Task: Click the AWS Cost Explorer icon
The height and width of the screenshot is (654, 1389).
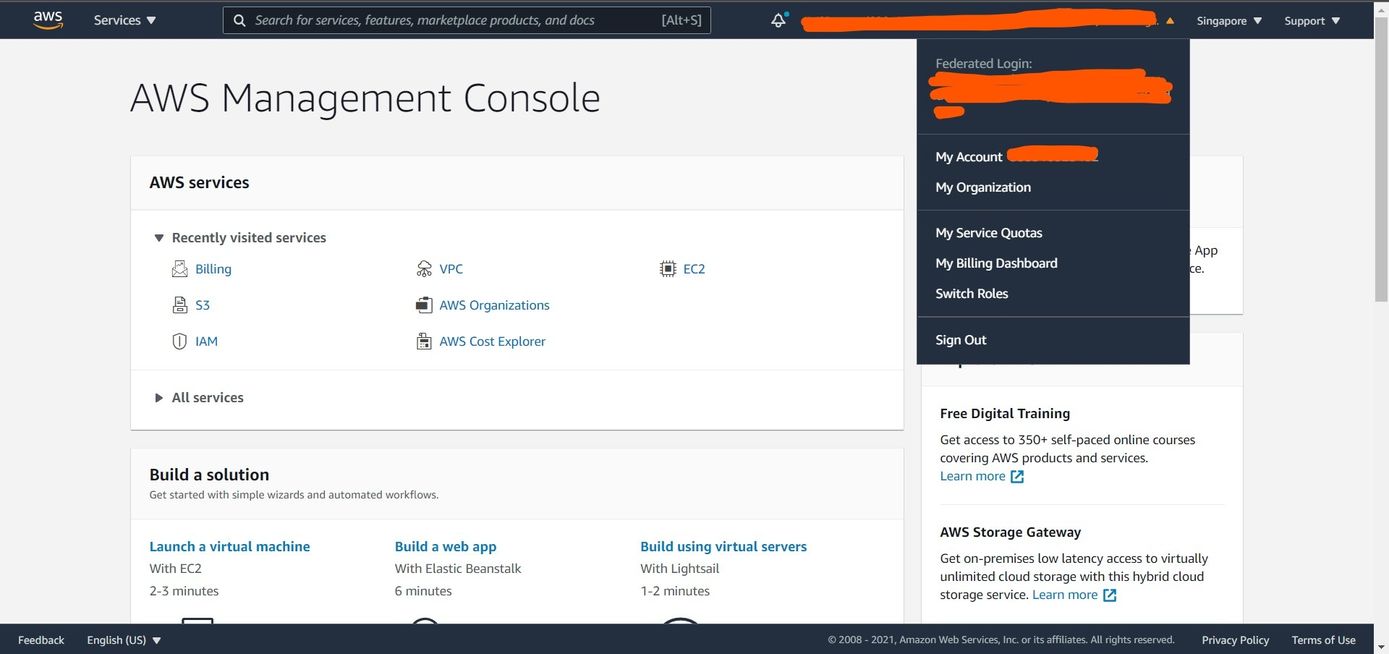Action: (x=424, y=341)
